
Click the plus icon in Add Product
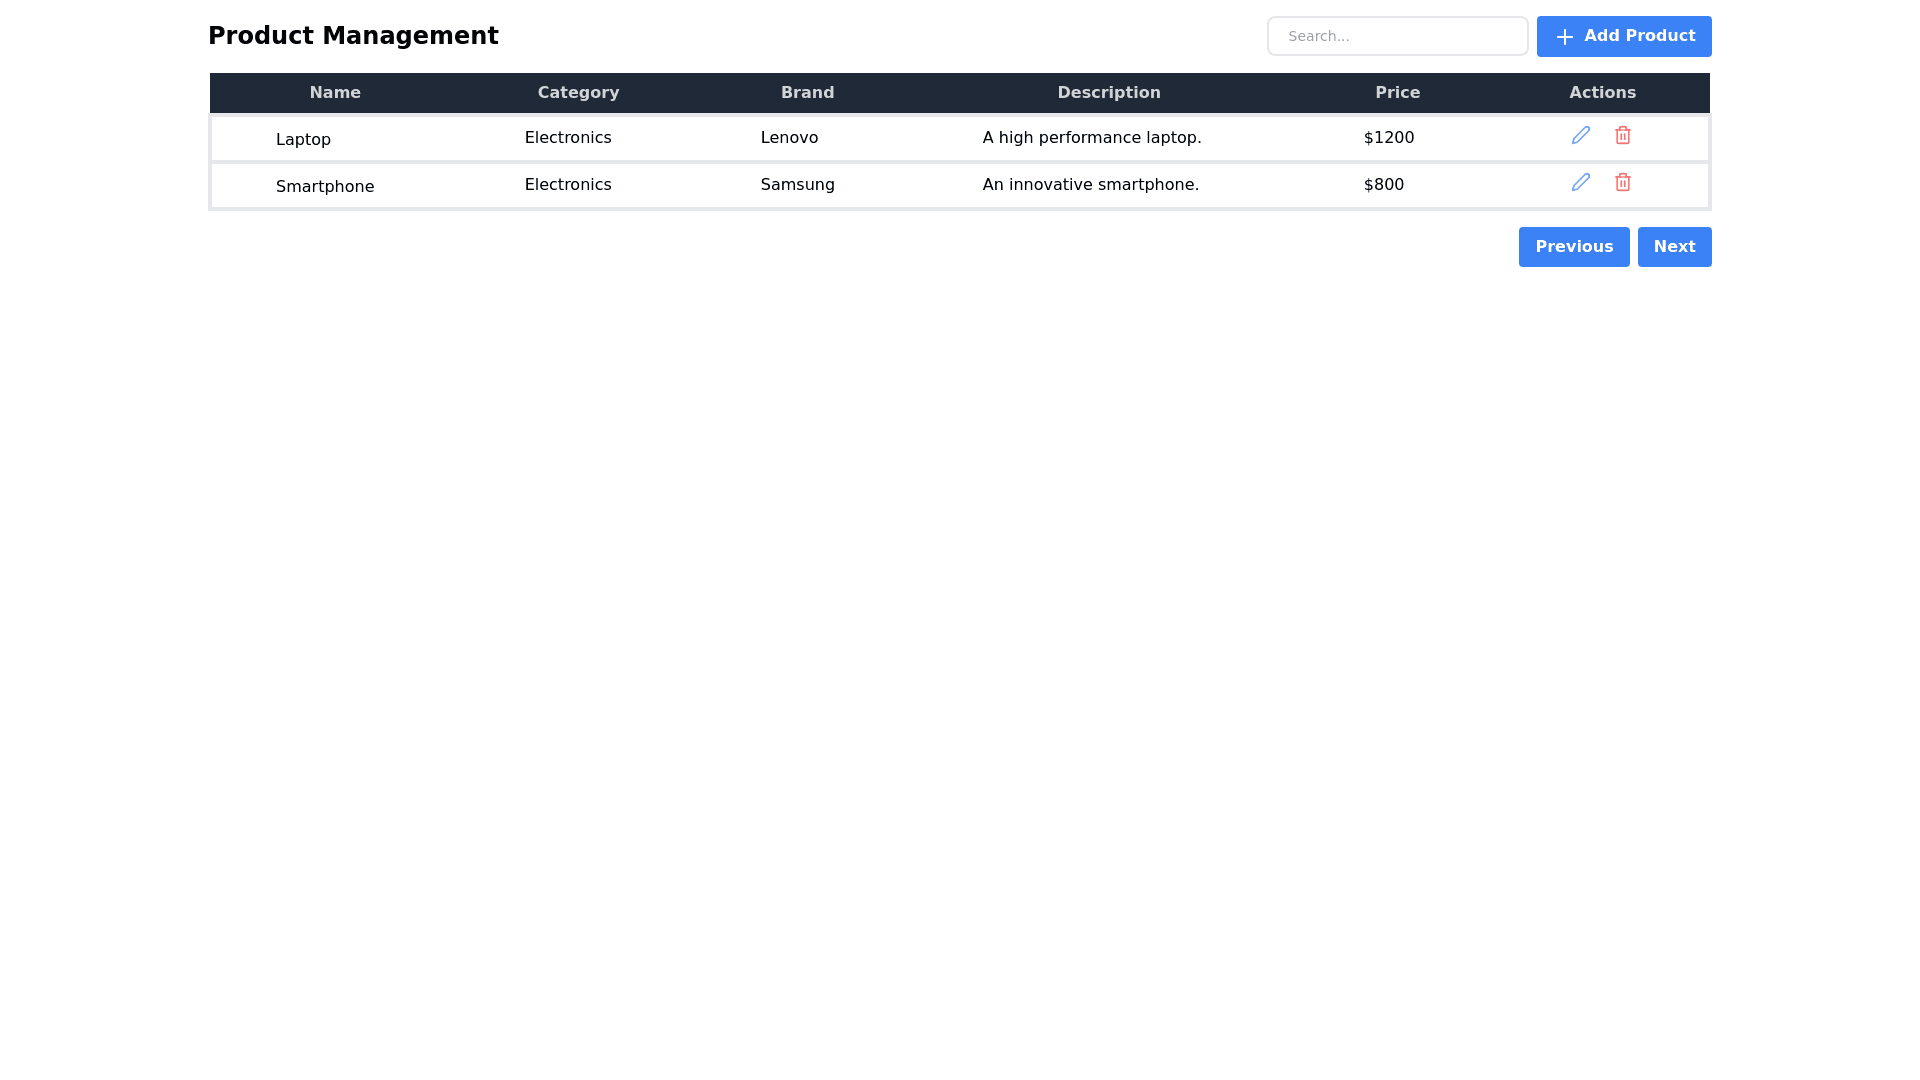(1564, 37)
